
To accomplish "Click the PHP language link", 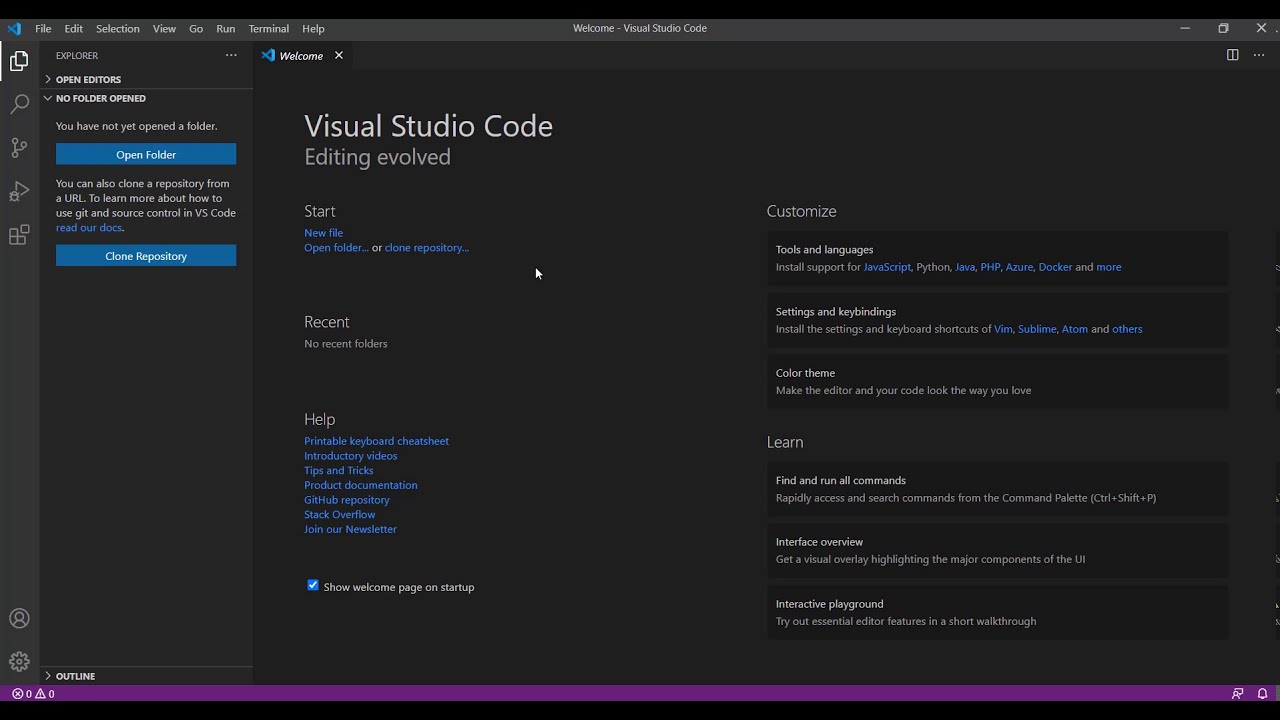I will 990,267.
